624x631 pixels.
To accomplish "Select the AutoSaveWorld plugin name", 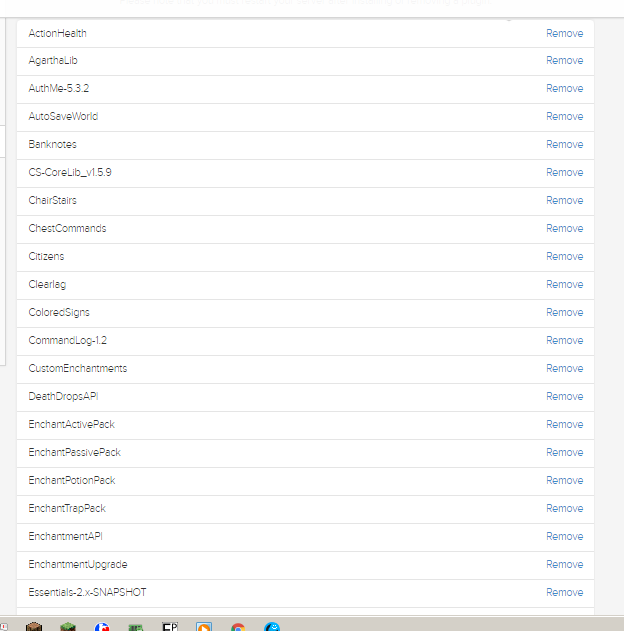I will point(63,116).
